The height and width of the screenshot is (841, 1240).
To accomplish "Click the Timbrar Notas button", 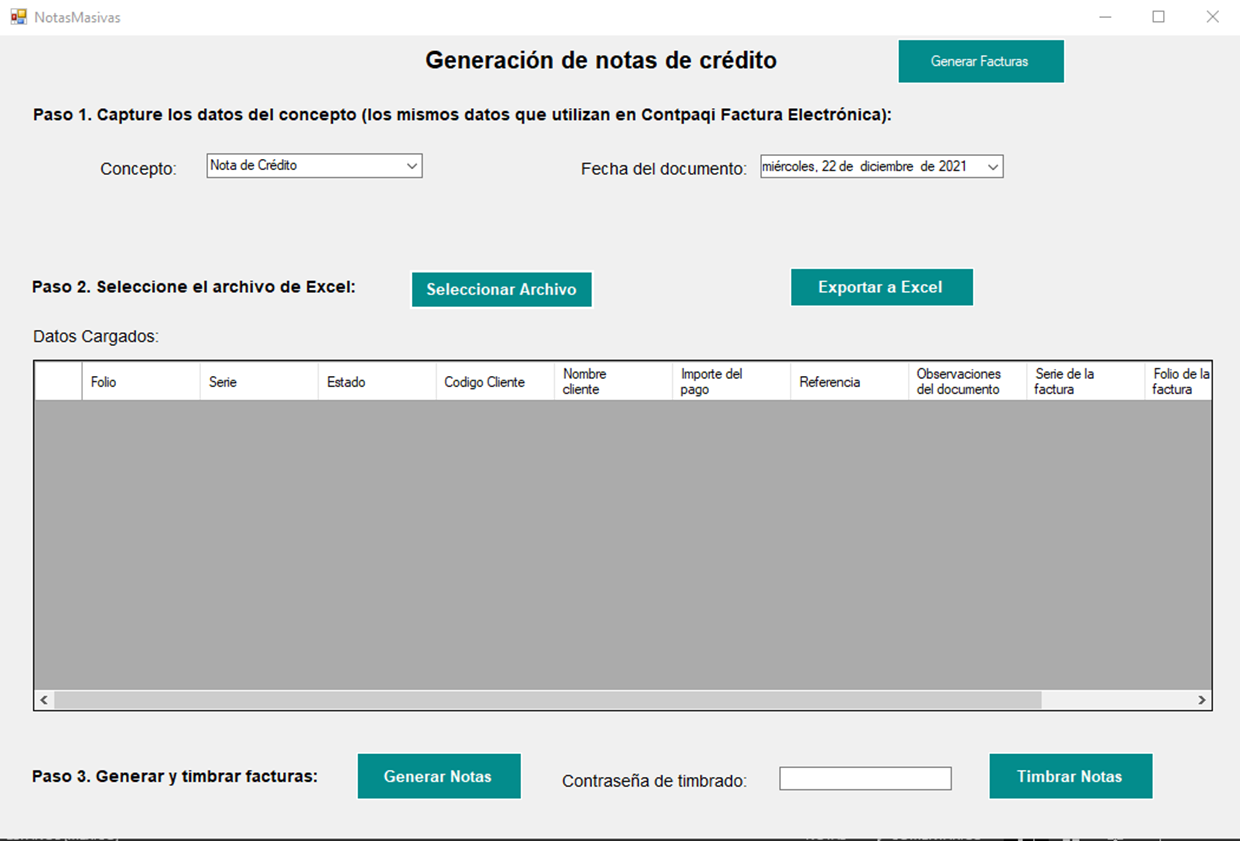I will 1069,776.
